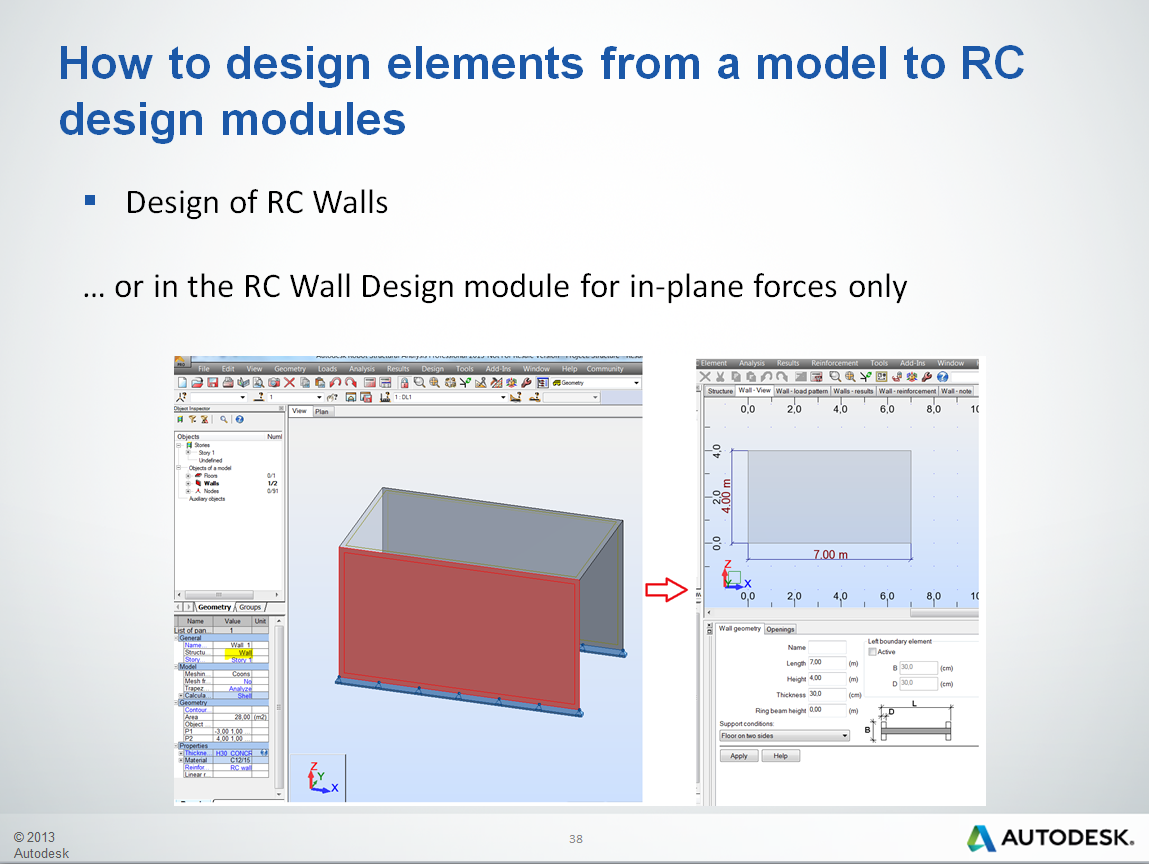Viewport: 1149px width, 864px height.
Task: Click the Object Inspector search magnifier icon
Action: 223,420
